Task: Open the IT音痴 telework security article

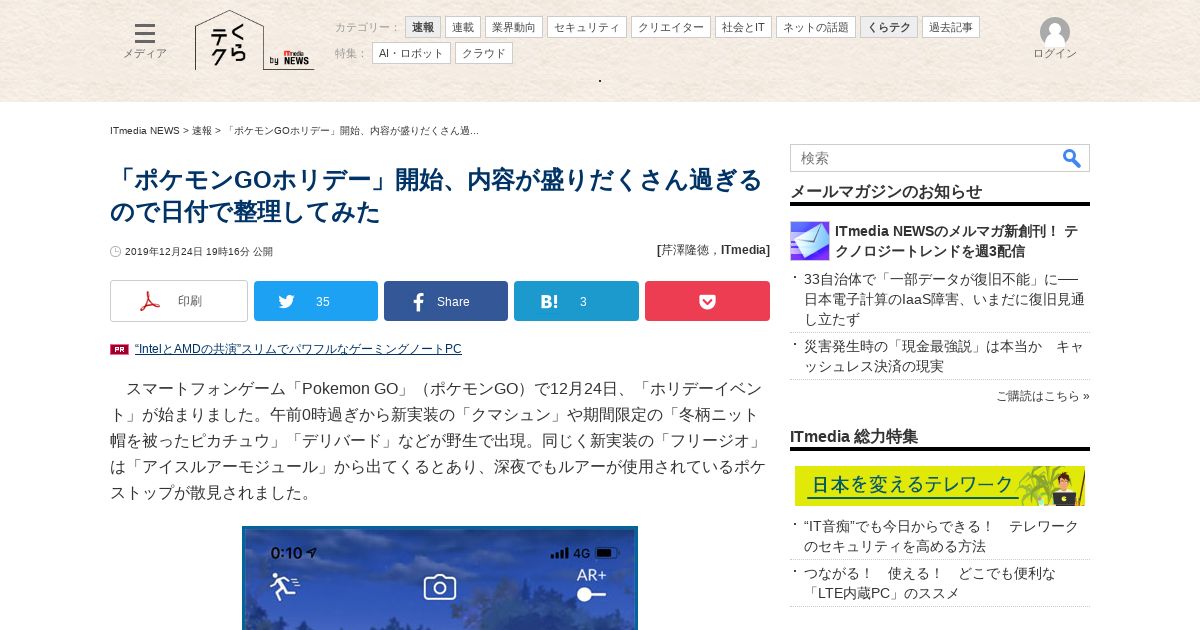Action: click(x=941, y=536)
